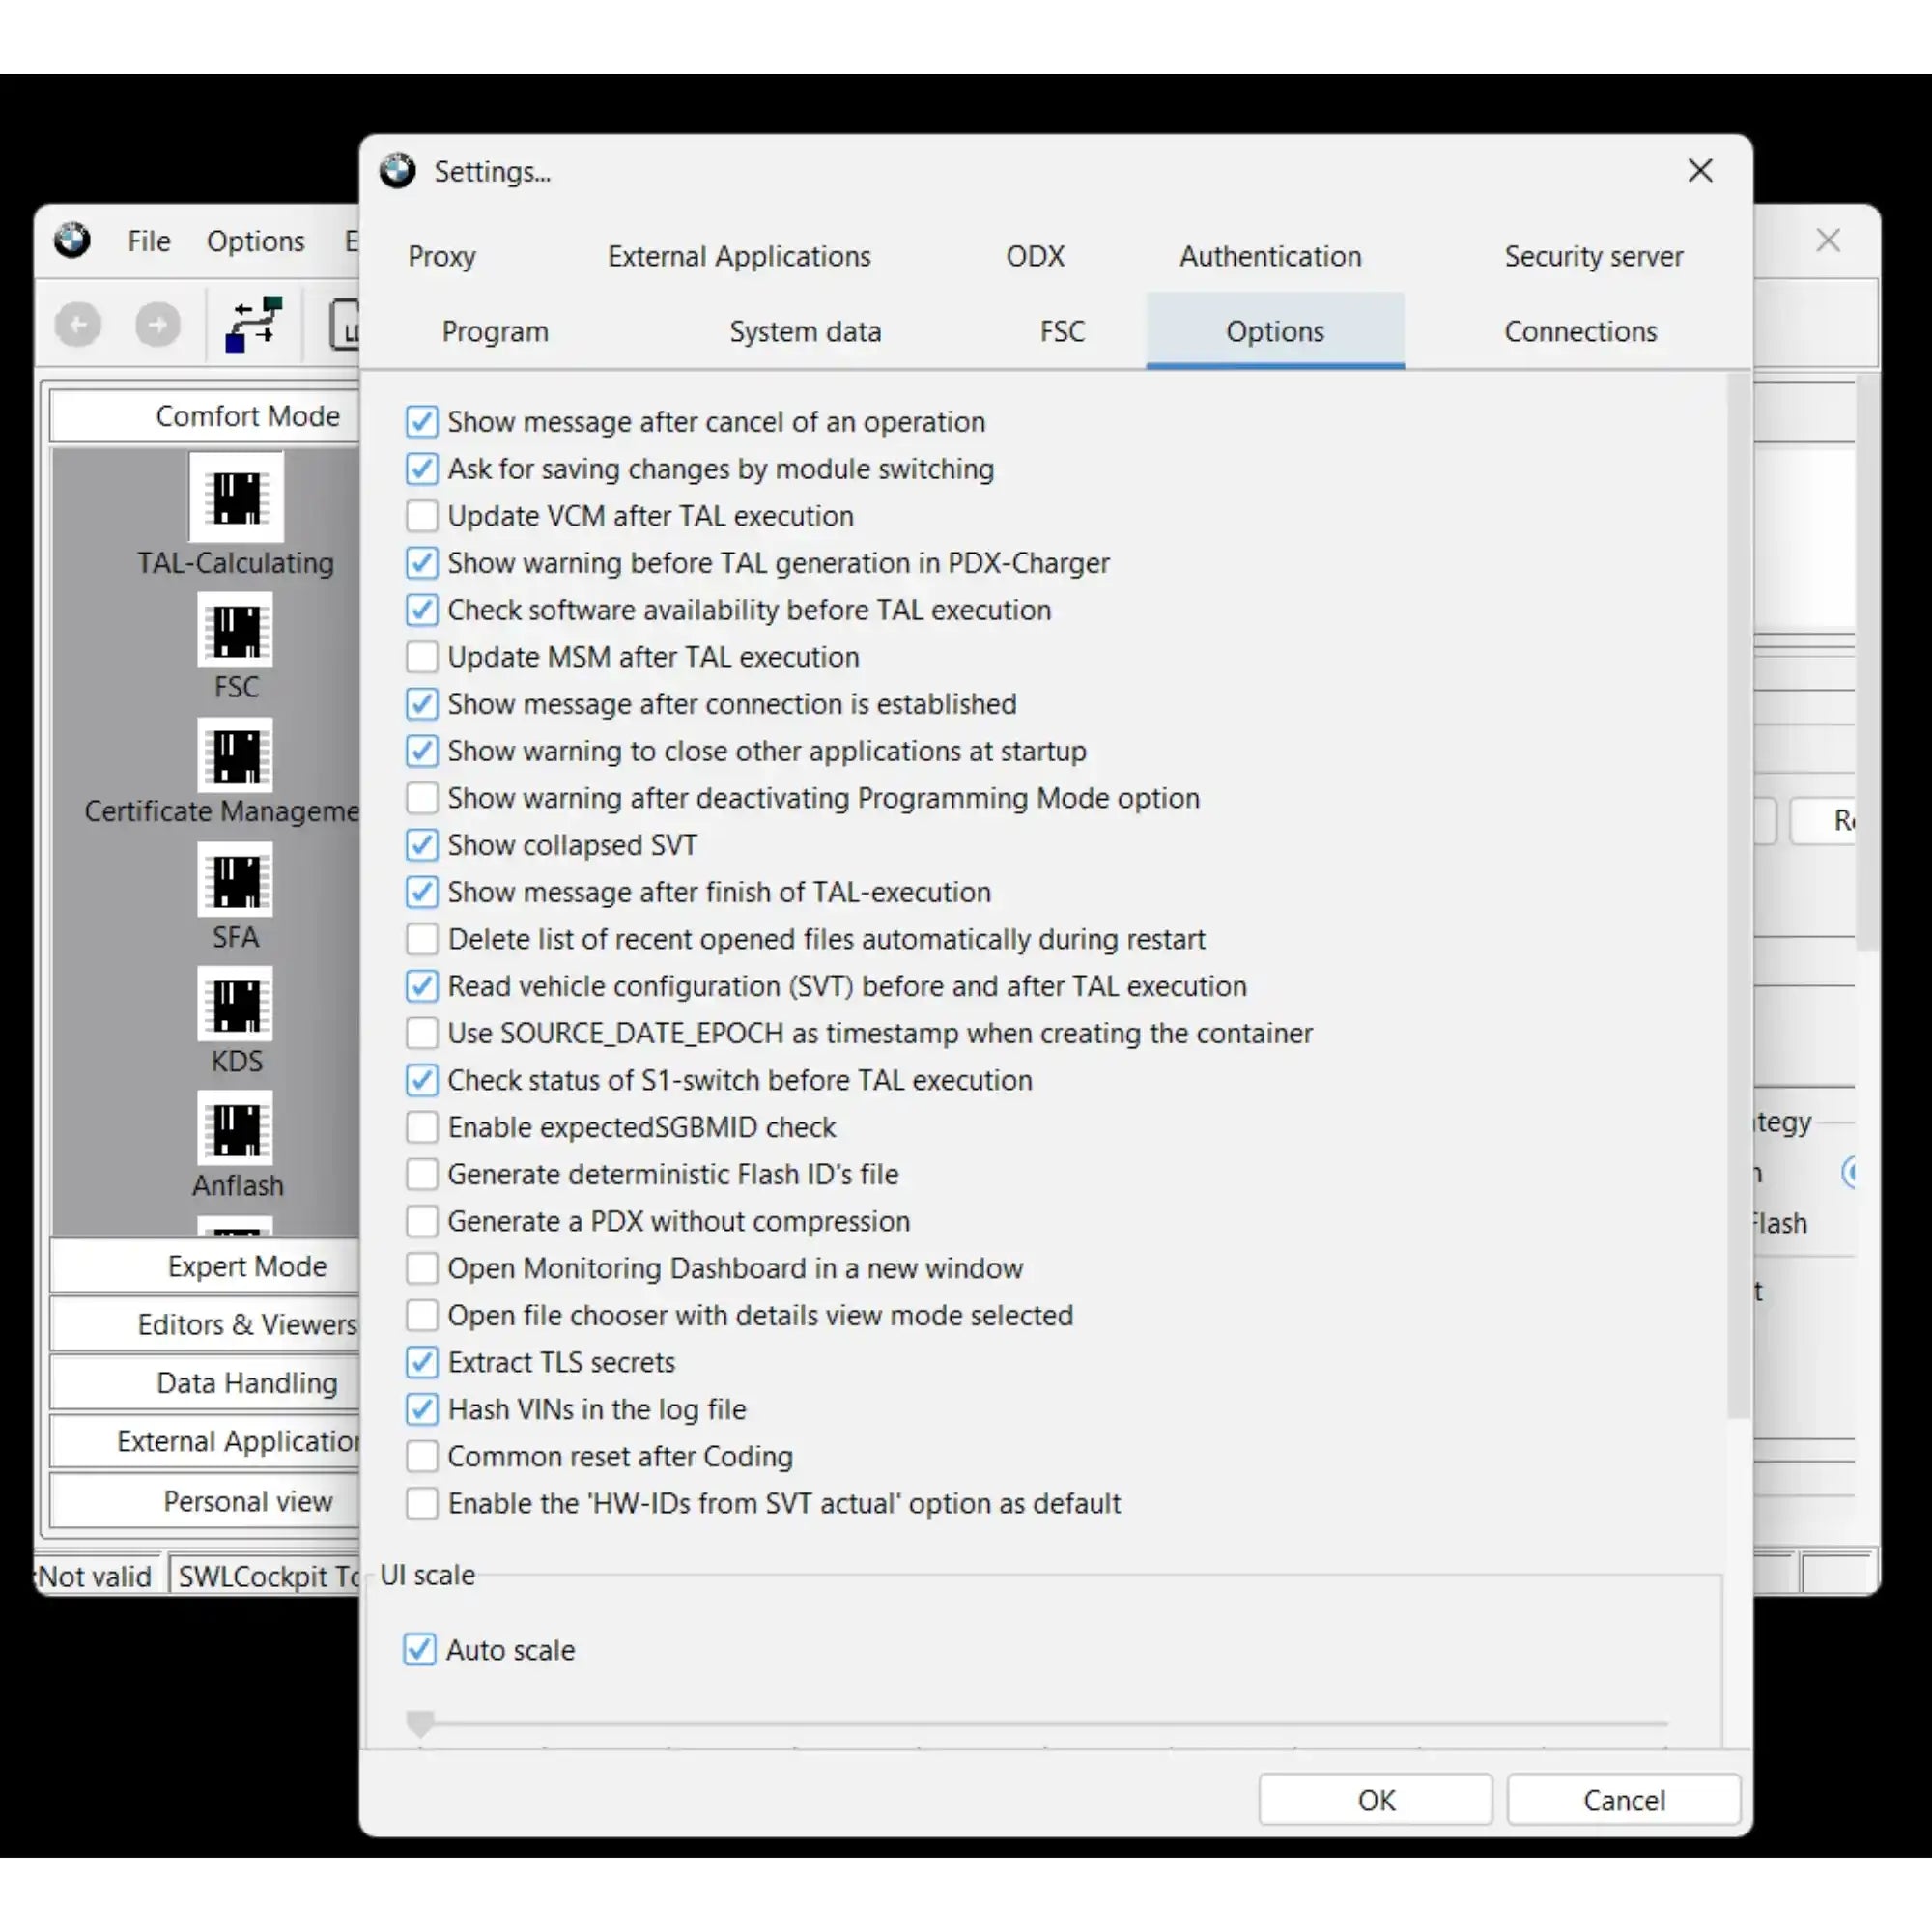Open the Certificate Management module icon
The width and height of the screenshot is (1932, 1932).
pos(236,755)
